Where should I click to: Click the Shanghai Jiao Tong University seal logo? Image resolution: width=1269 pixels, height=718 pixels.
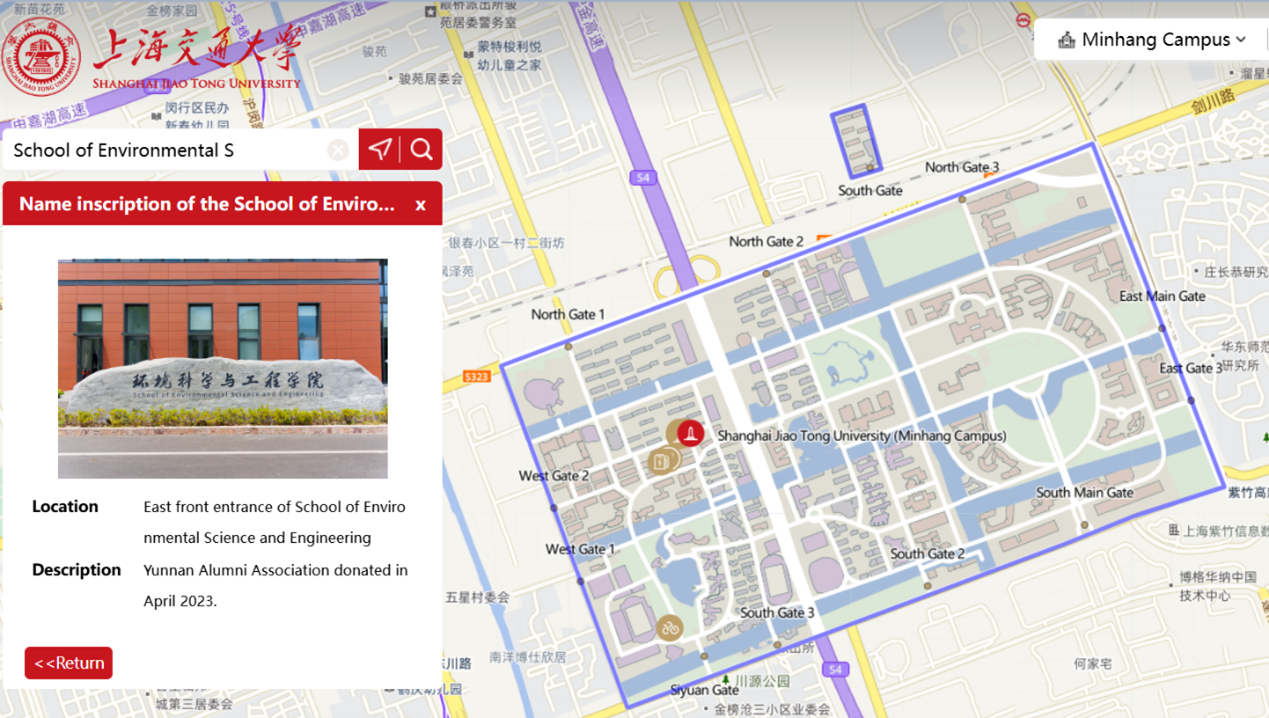point(41,55)
